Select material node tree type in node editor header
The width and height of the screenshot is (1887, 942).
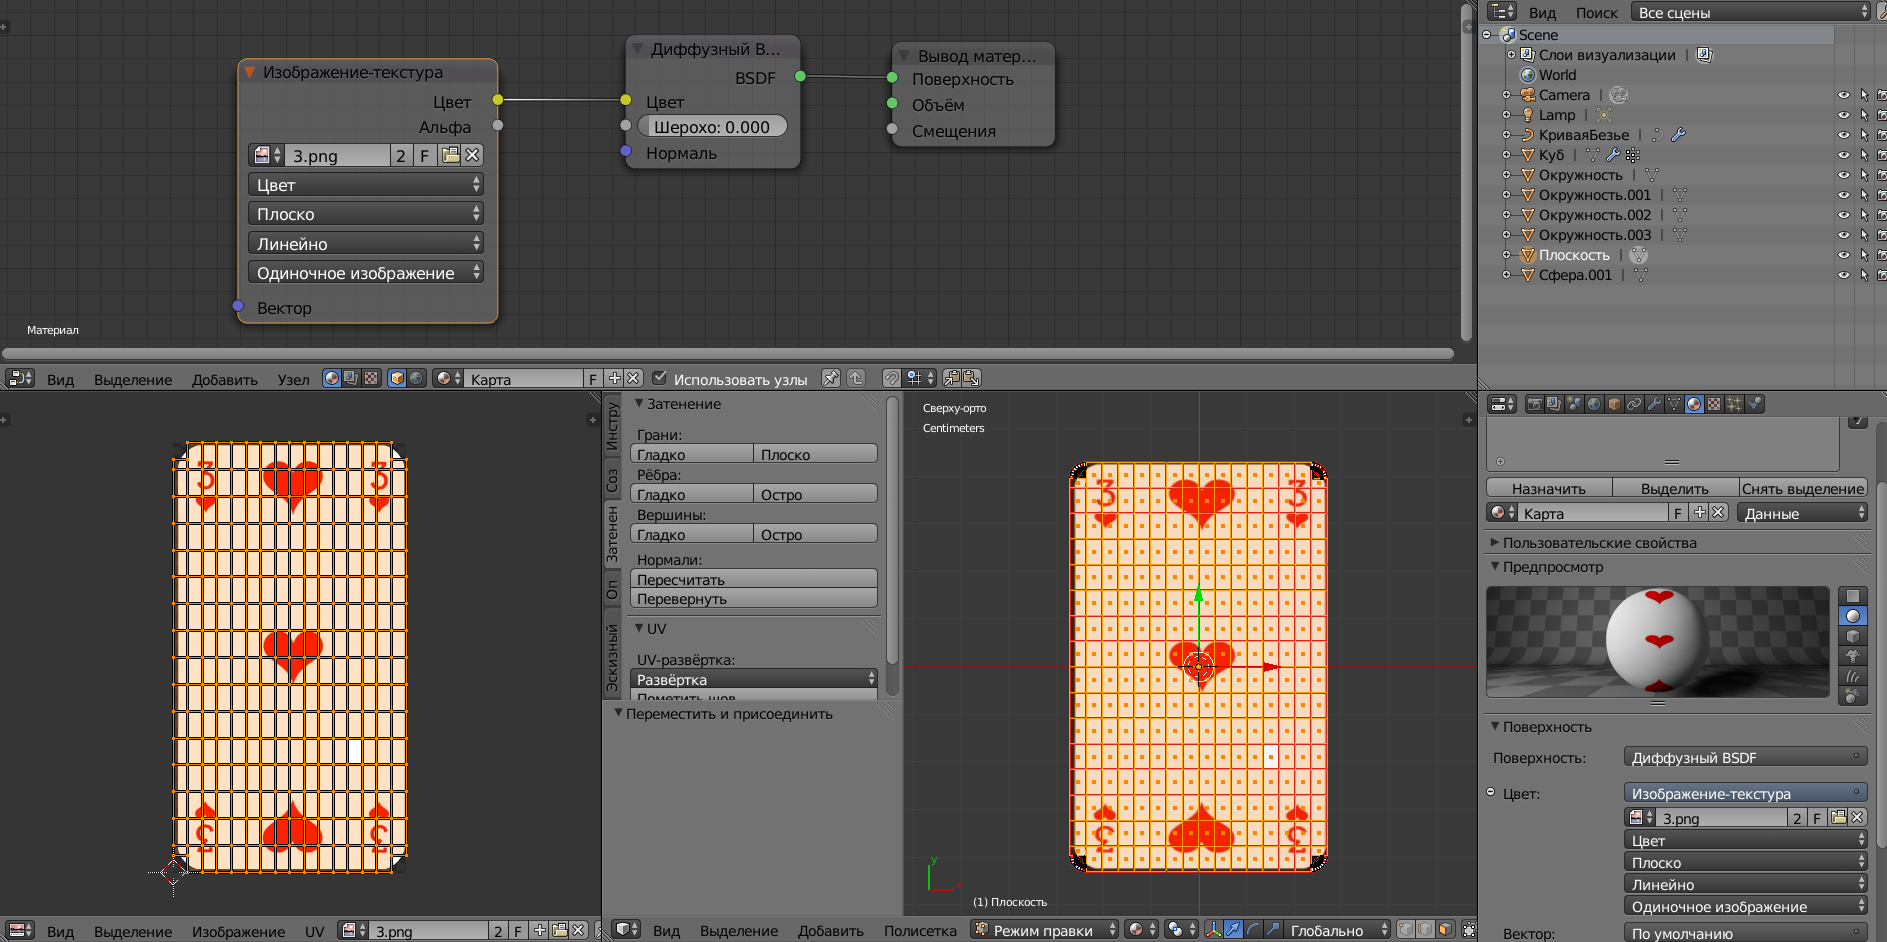point(332,378)
